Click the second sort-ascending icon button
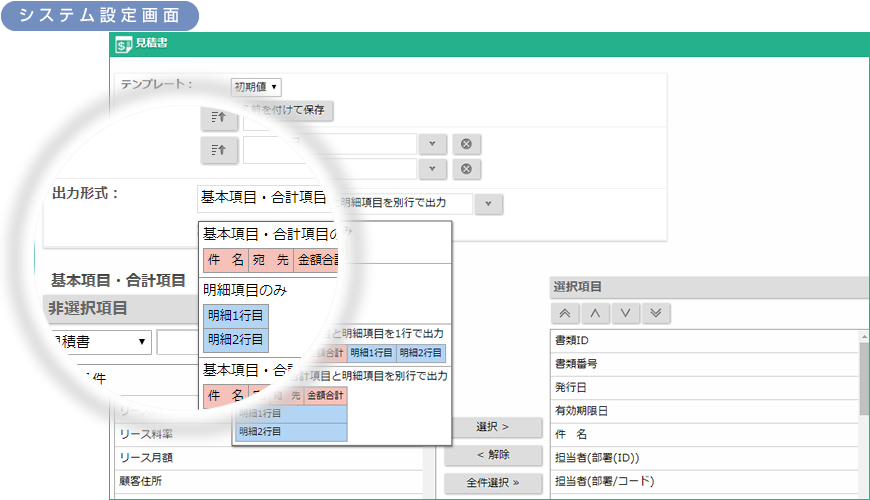Viewport: 870px width, 500px height. point(219,151)
